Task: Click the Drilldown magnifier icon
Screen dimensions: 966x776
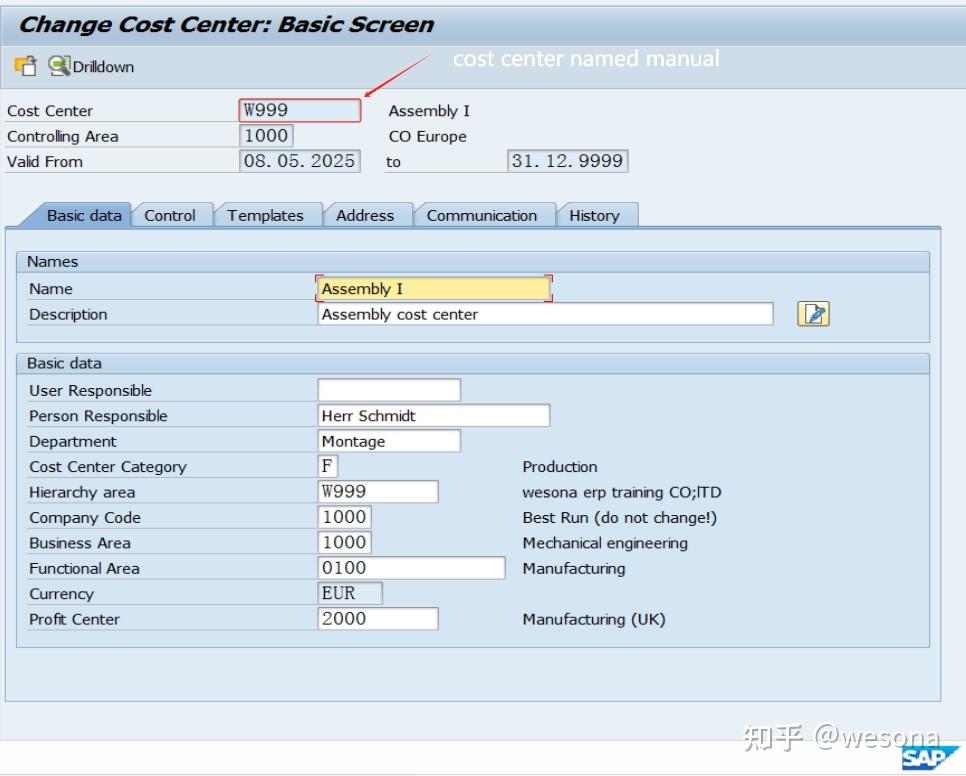Action: click(59, 66)
